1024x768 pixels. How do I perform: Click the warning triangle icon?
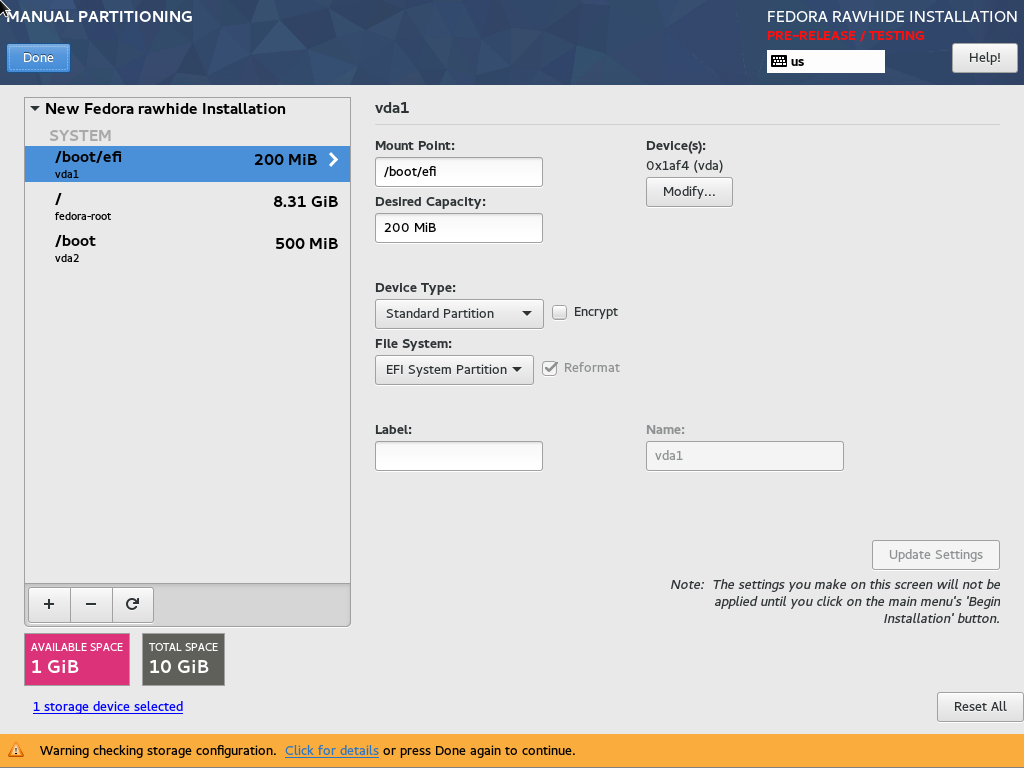coord(16,750)
